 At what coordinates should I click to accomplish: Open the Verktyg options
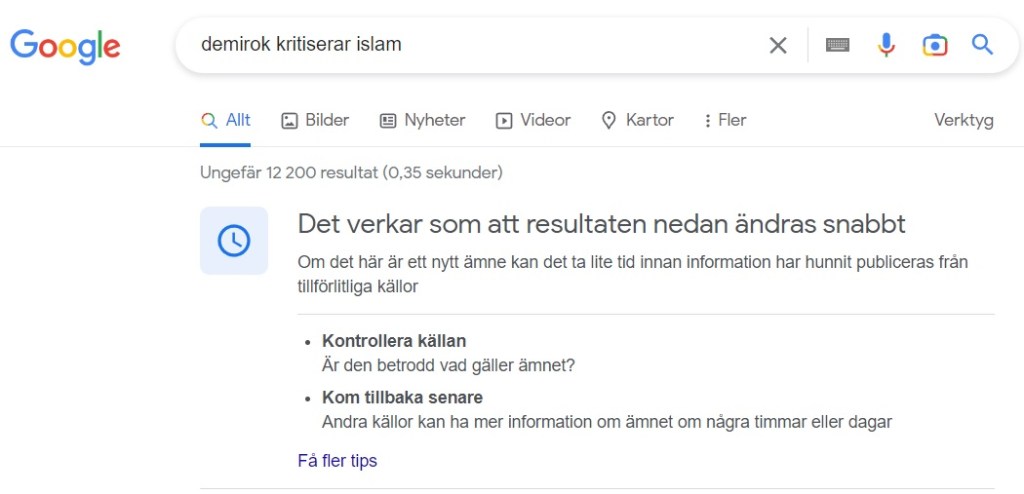click(963, 121)
